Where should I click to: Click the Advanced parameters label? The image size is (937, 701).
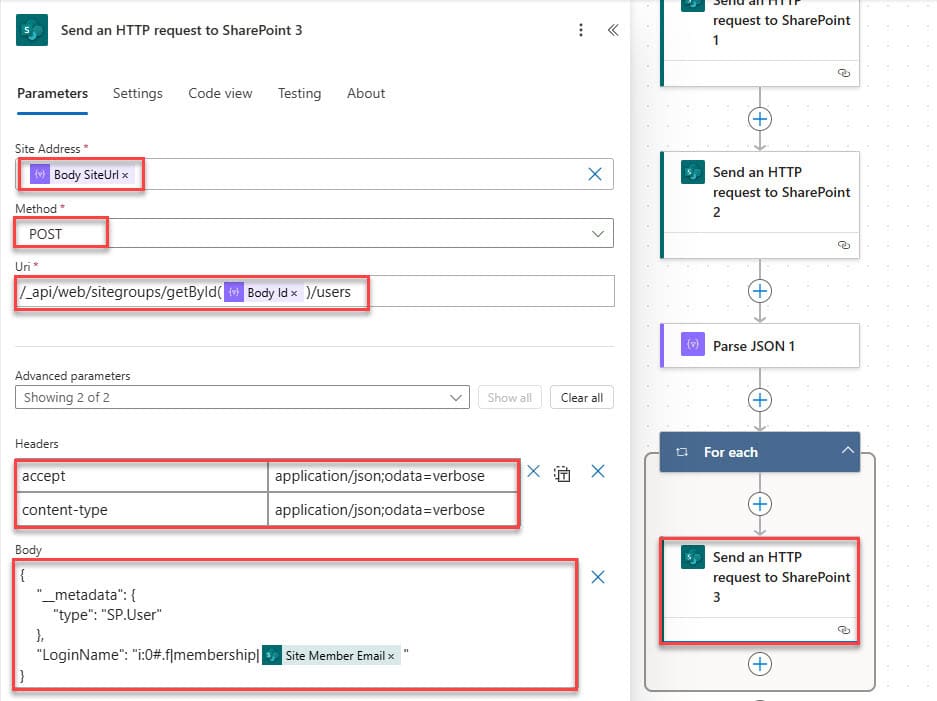(x=73, y=376)
